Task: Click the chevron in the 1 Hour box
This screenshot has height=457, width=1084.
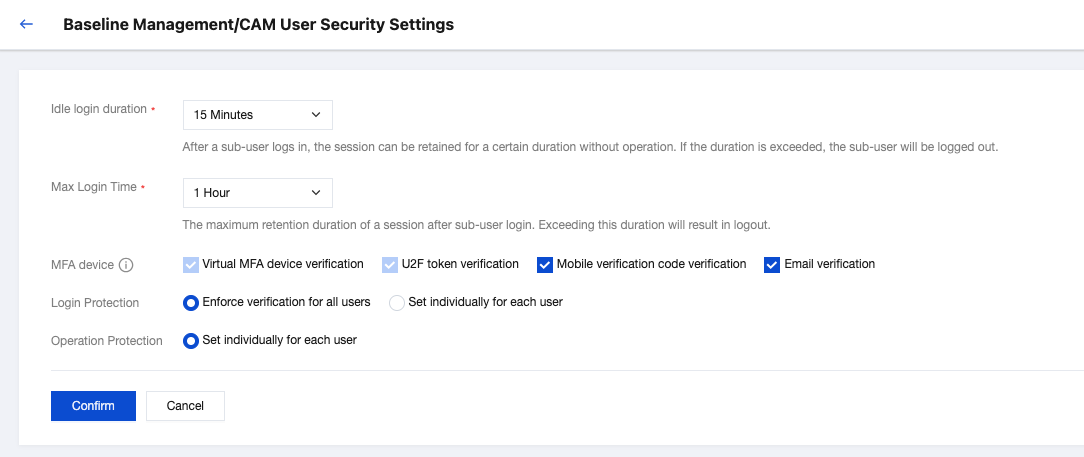Action: click(316, 192)
